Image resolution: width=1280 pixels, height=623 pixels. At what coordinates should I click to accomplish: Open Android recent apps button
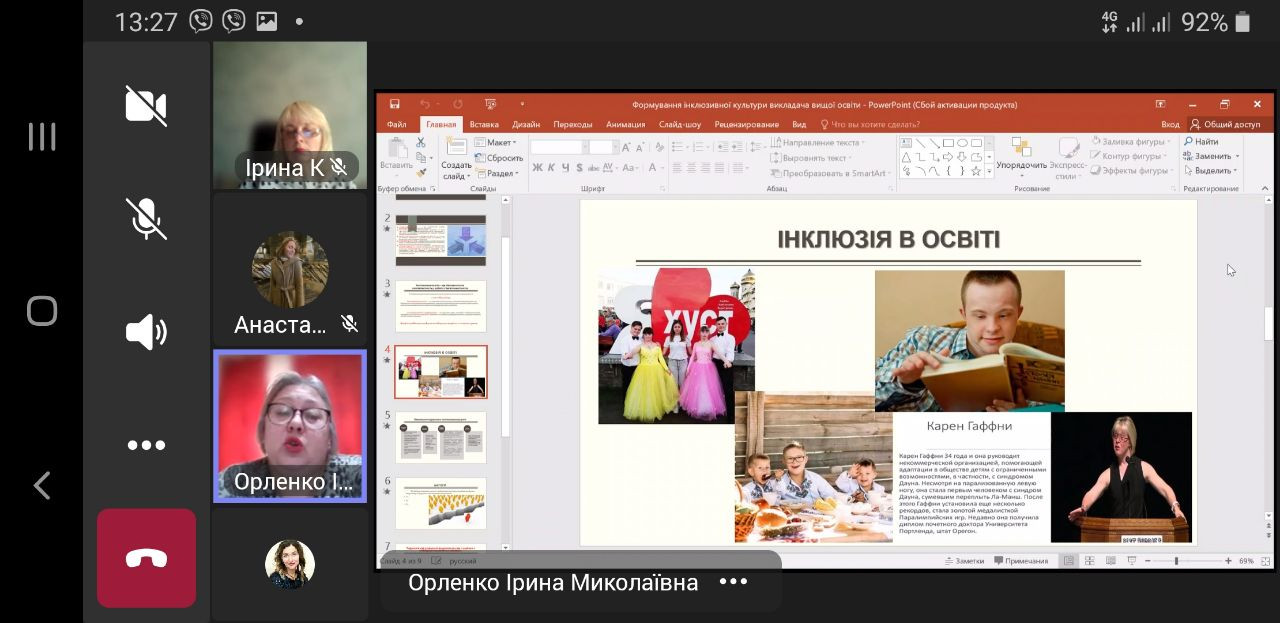[x=42, y=137]
